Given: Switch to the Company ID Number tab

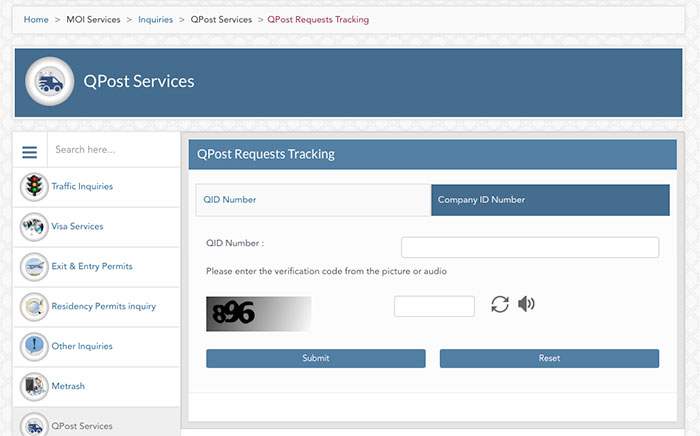Looking at the screenshot, I should [x=550, y=200].
